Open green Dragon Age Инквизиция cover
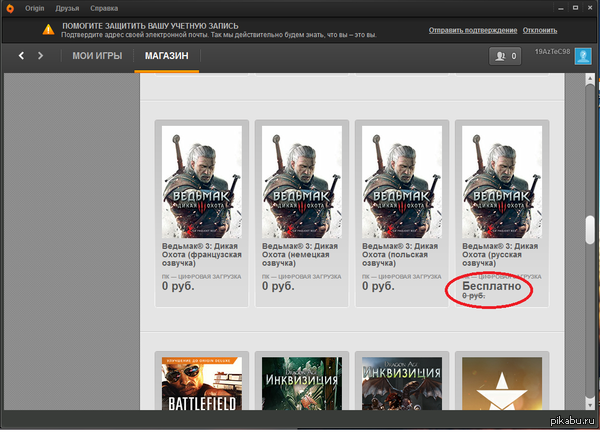The image size is (600, 432). [302, 383]
